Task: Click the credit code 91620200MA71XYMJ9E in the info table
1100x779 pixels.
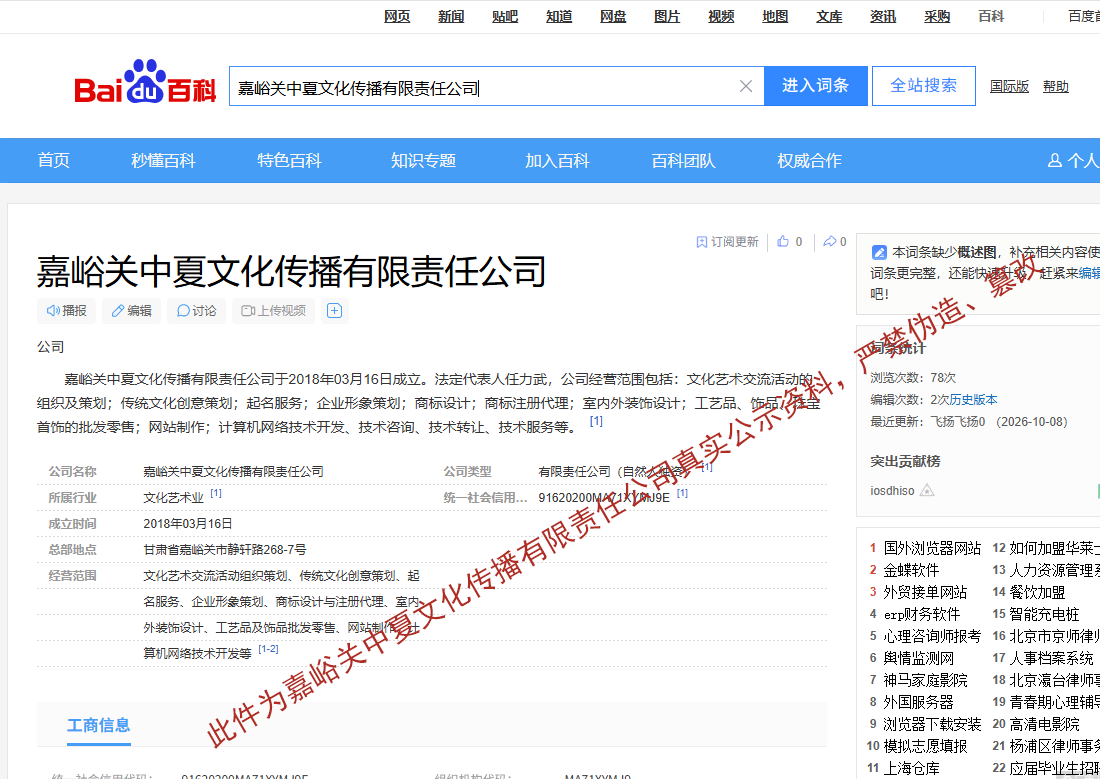Action: coord(604,498)
